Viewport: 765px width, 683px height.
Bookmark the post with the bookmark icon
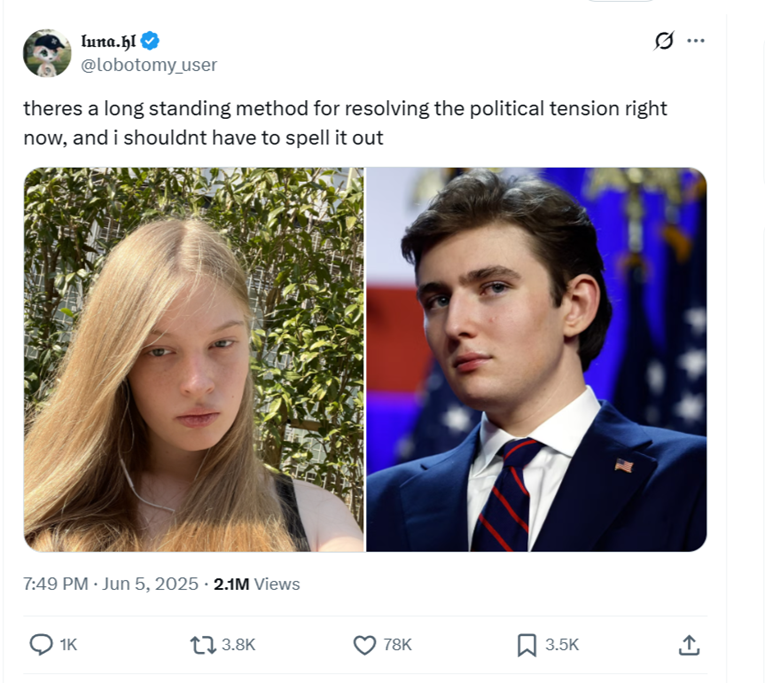(526, 645)
